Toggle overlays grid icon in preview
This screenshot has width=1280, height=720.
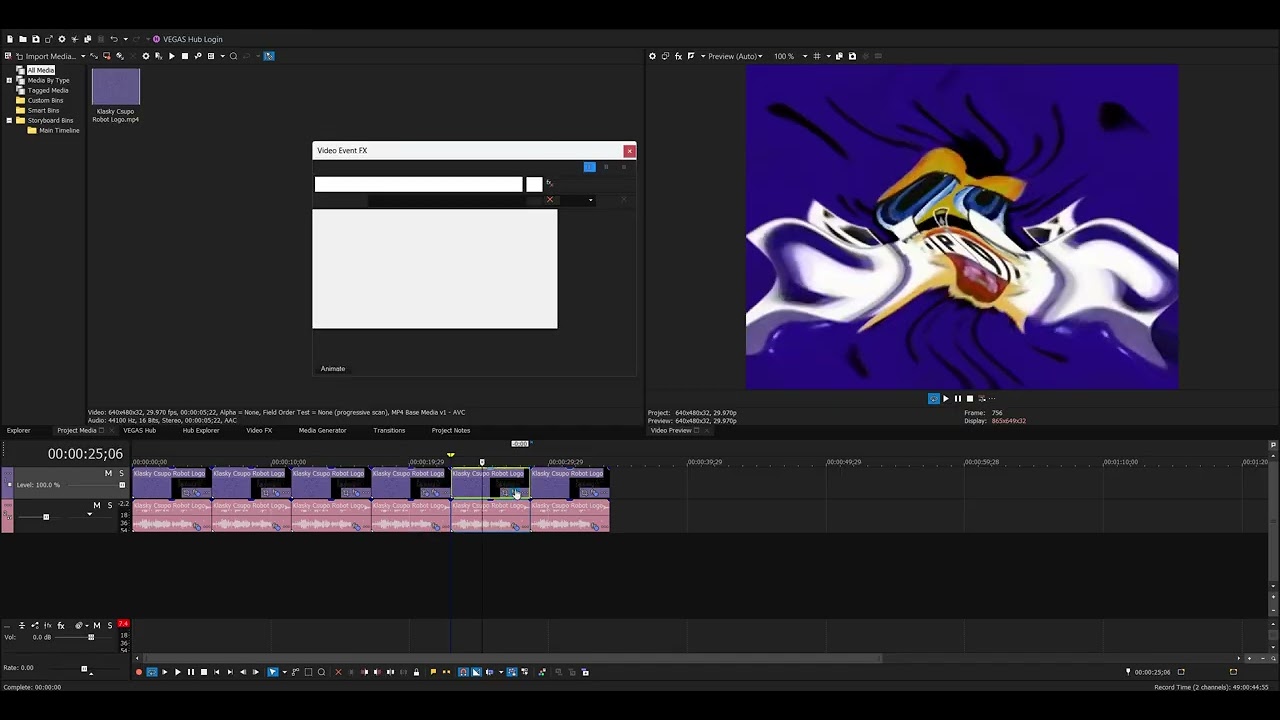(x=817, y=56)
